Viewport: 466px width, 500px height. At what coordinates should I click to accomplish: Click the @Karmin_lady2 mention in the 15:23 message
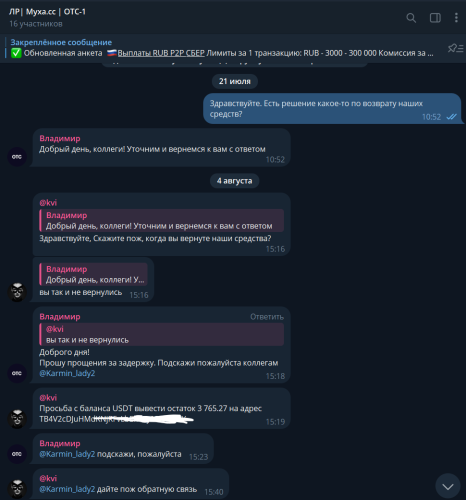[x=67, y=454]
